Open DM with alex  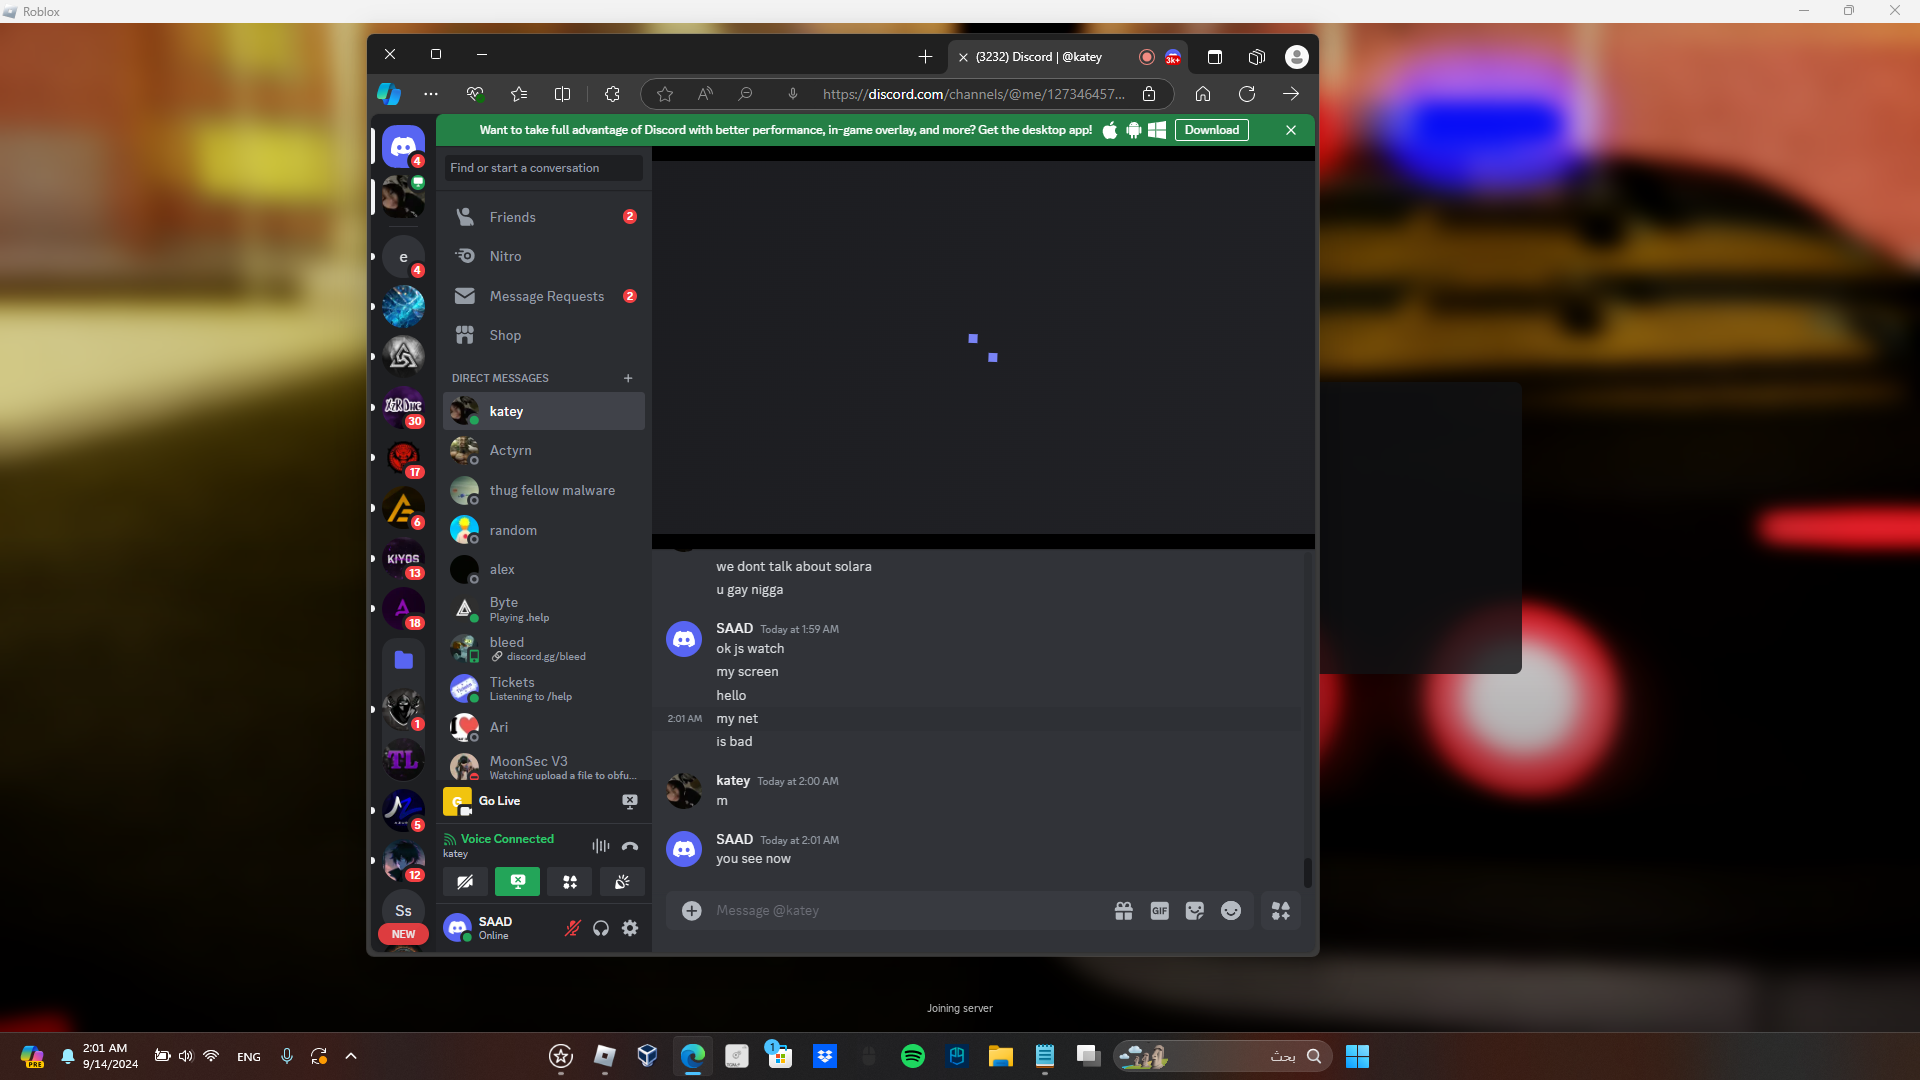coord(544,570)
